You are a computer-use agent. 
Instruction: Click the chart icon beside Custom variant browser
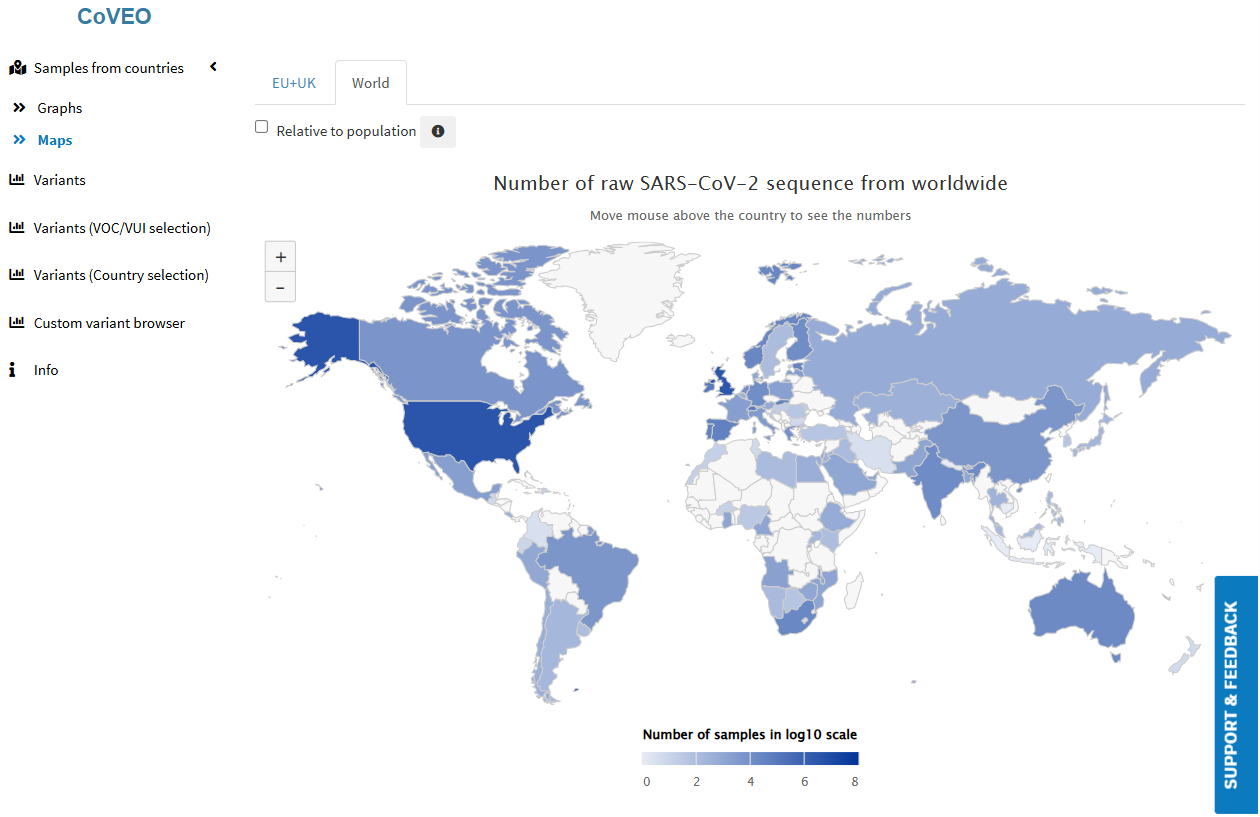[x=16, y=323]
